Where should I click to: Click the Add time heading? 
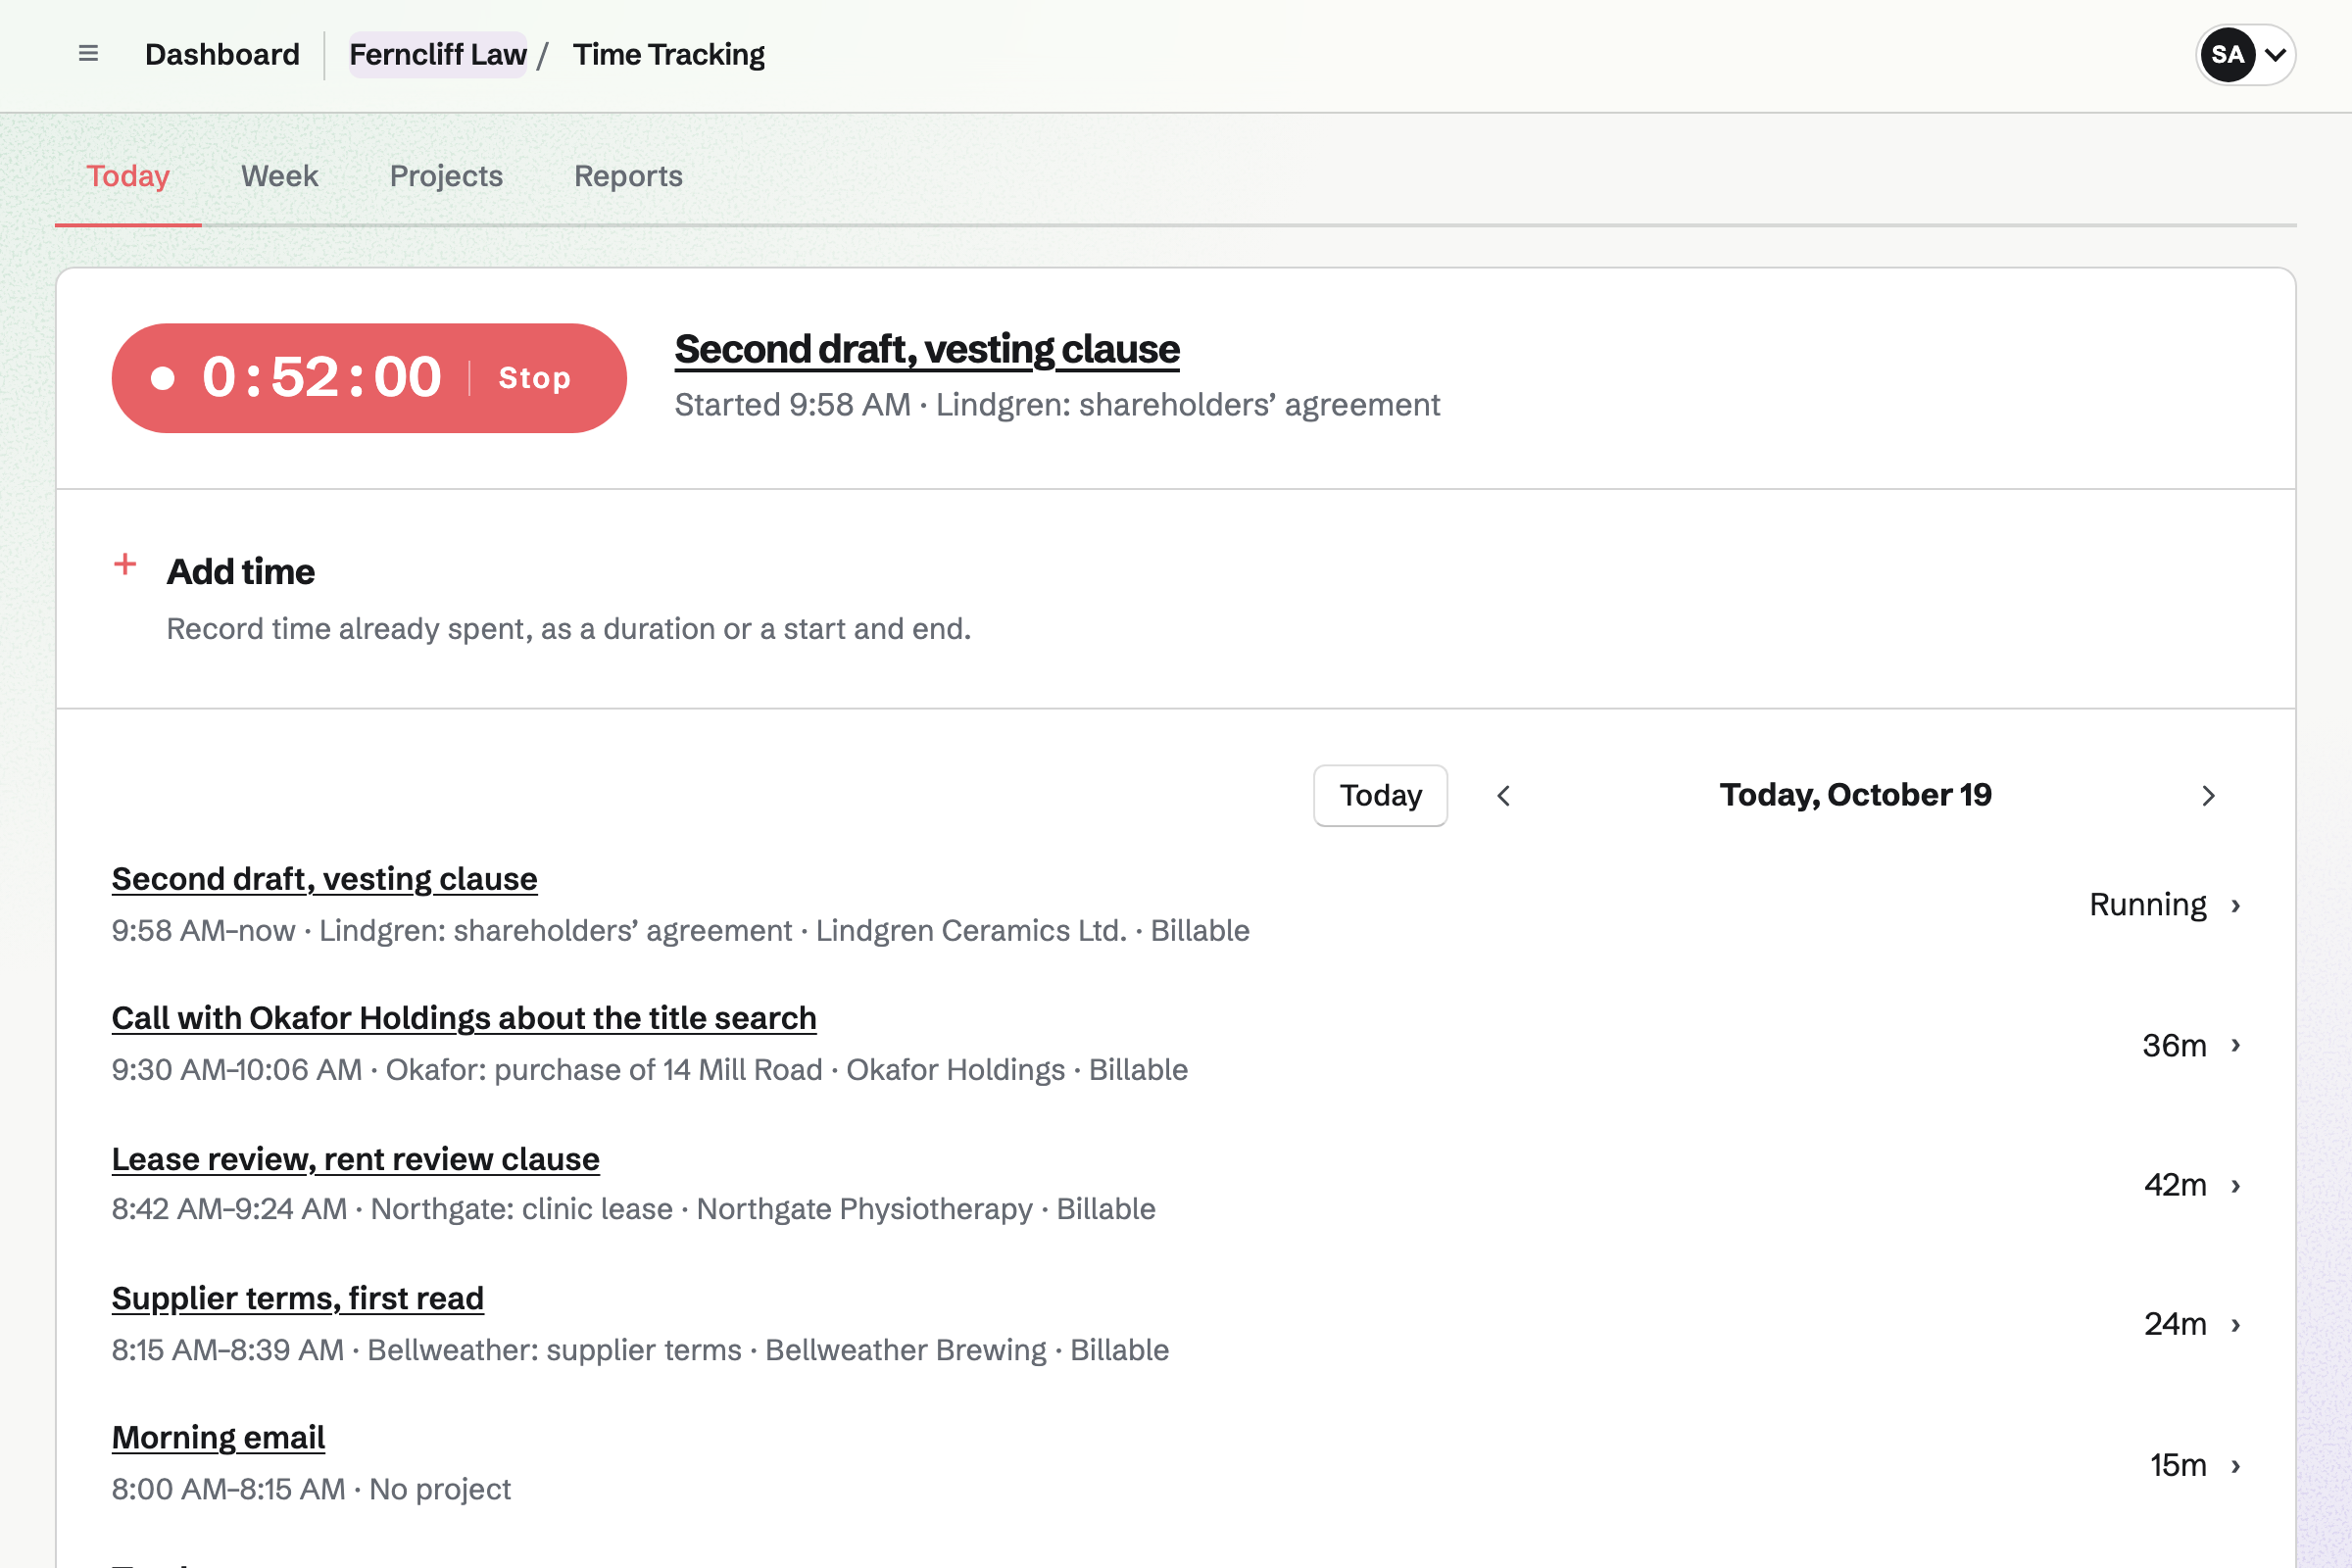(241, 572)
